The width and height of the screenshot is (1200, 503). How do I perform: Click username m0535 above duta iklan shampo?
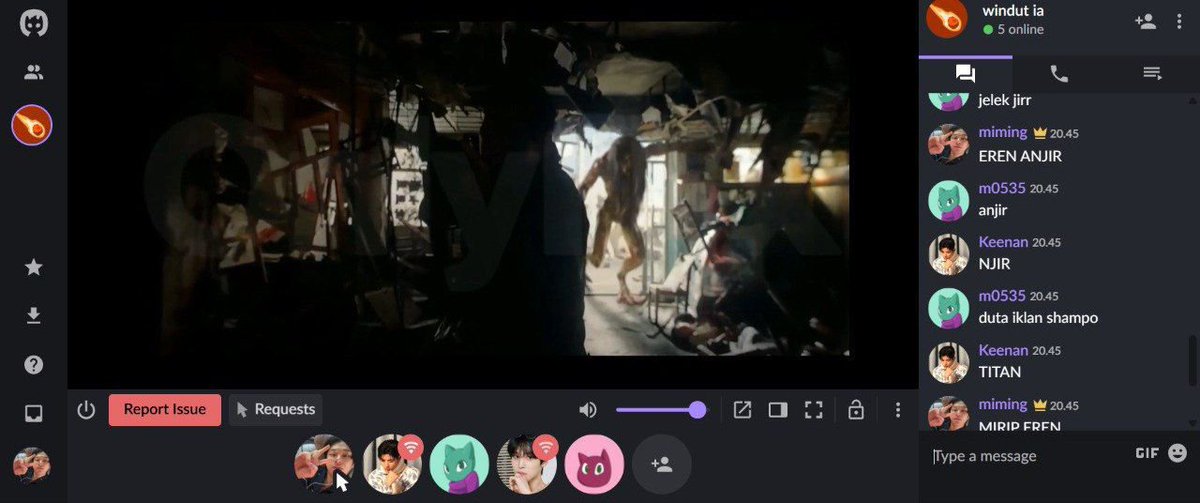(x=1002, y=296)
